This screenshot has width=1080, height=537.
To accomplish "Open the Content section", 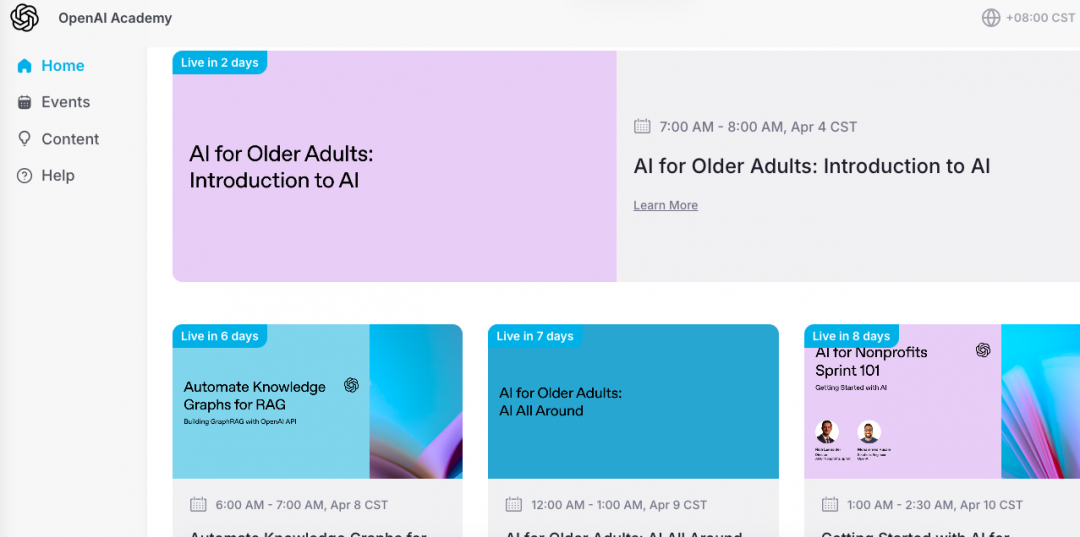I will click(x=70, y=139).
